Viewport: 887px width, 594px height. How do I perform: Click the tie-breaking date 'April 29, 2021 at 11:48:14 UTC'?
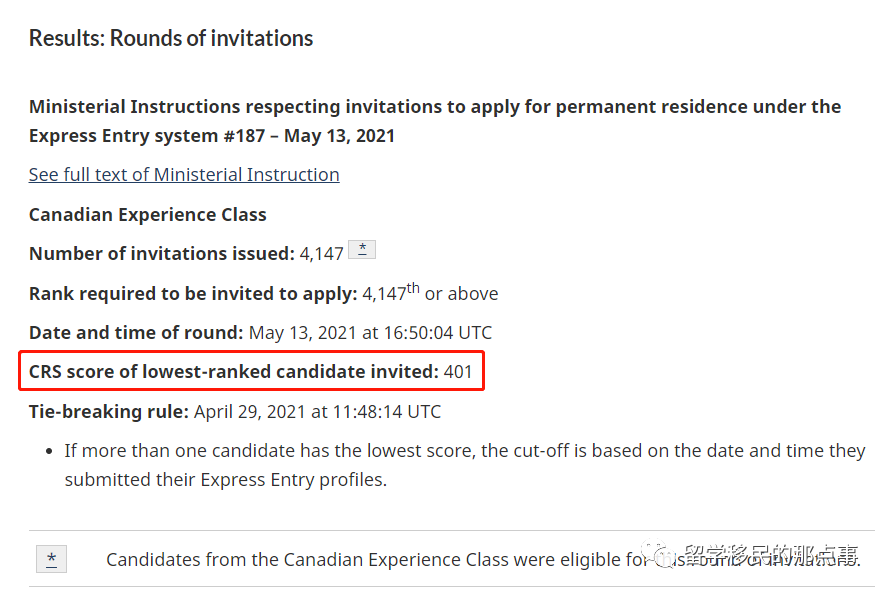click(317, 411)
